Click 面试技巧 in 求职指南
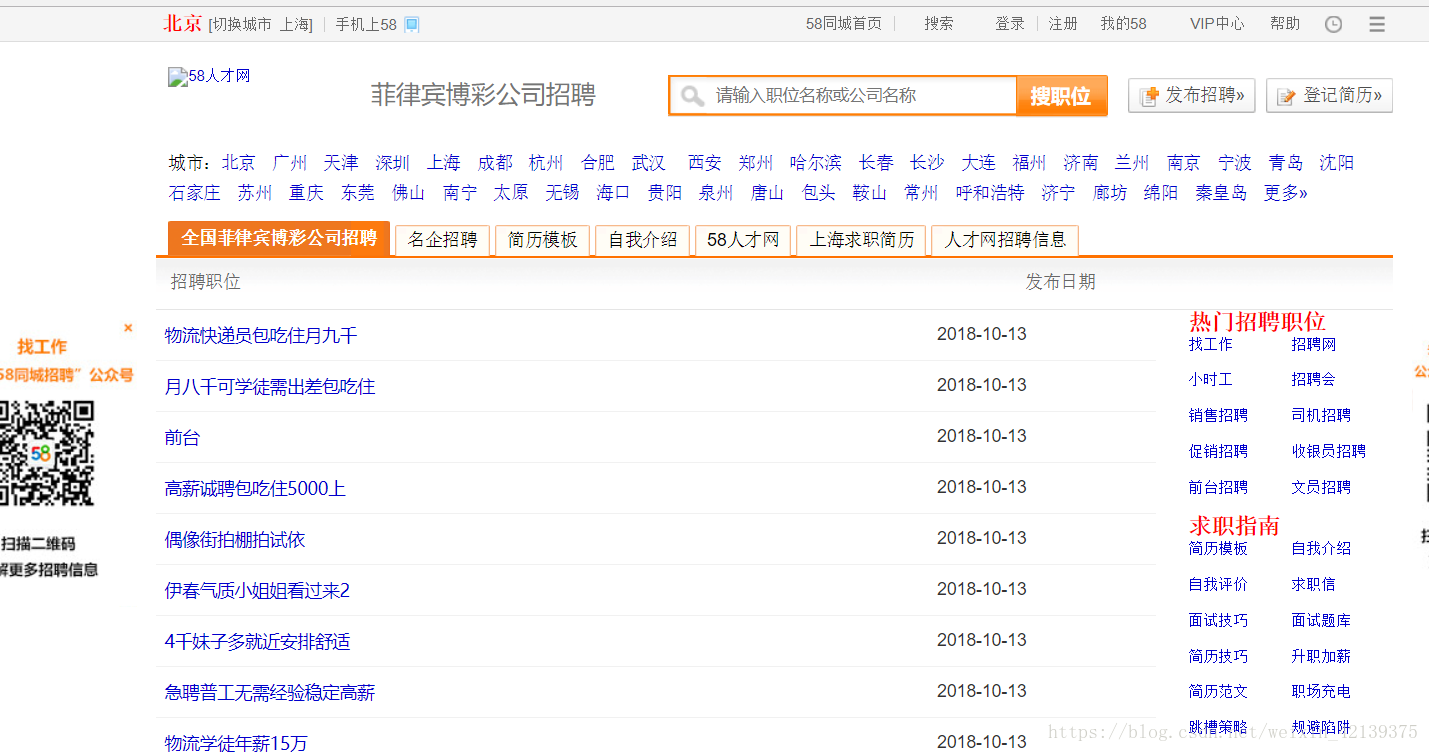This screenshot has width=1429, height=752. (x=1218, y=621)
